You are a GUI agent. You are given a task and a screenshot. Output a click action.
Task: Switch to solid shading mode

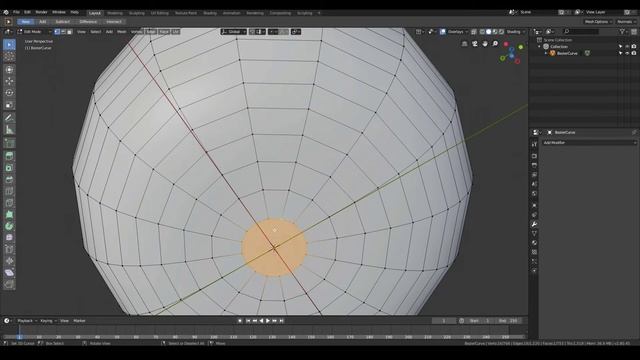pyautogui.click(x=489, y=31)
